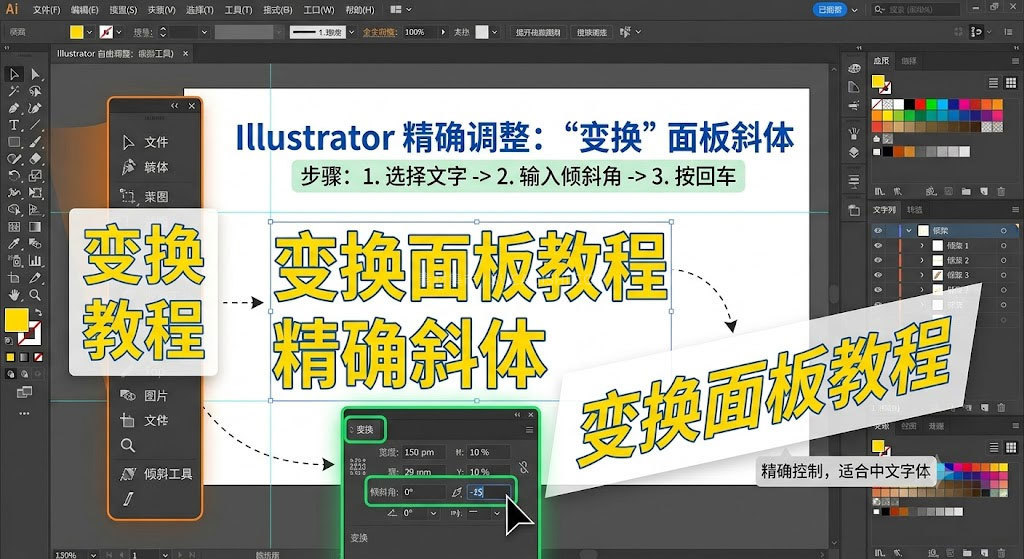Open fill color dropdown in control bar
1024x559 pixels.
(x=89, y=32)
